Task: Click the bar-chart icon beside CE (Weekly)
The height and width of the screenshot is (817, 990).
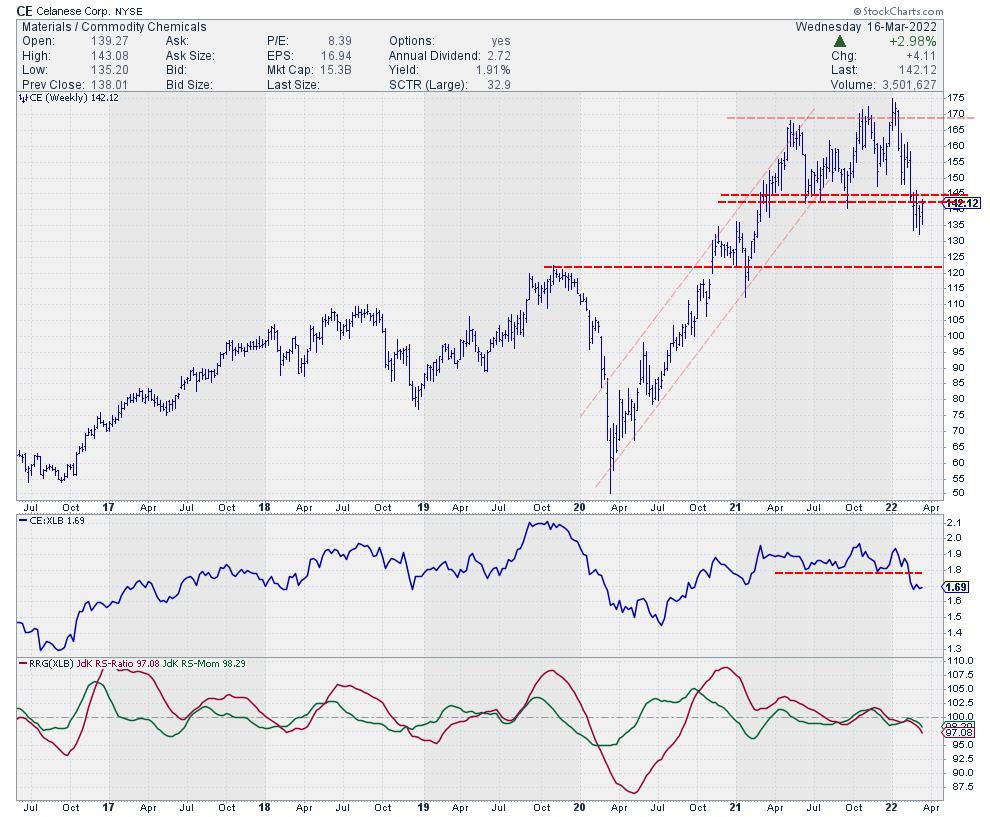Action: [x=24, y=98]
